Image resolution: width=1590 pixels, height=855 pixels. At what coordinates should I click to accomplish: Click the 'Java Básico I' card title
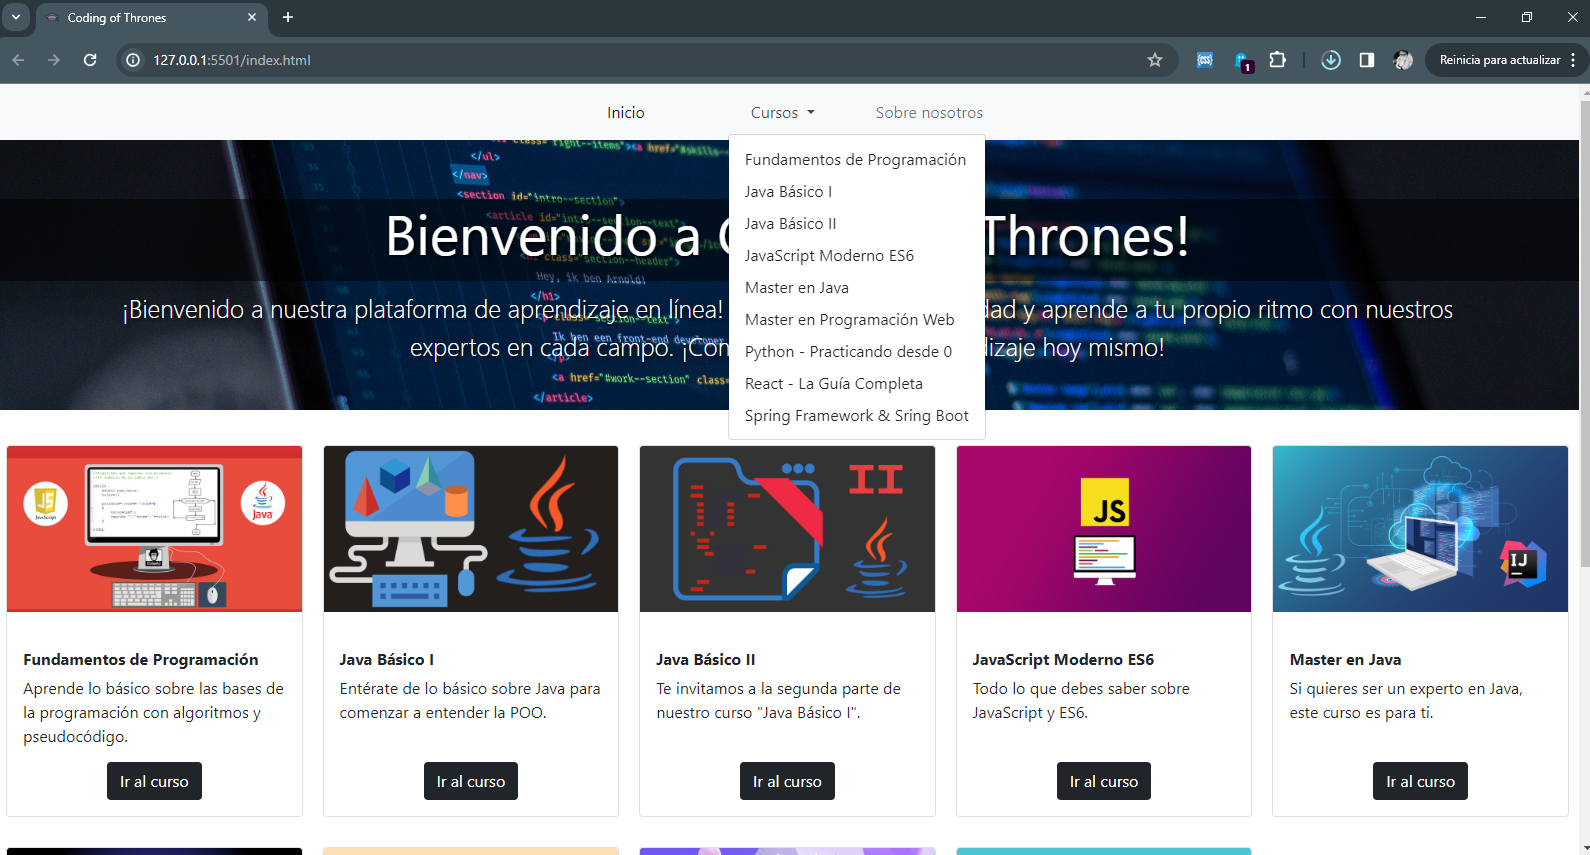coord(387,660)
